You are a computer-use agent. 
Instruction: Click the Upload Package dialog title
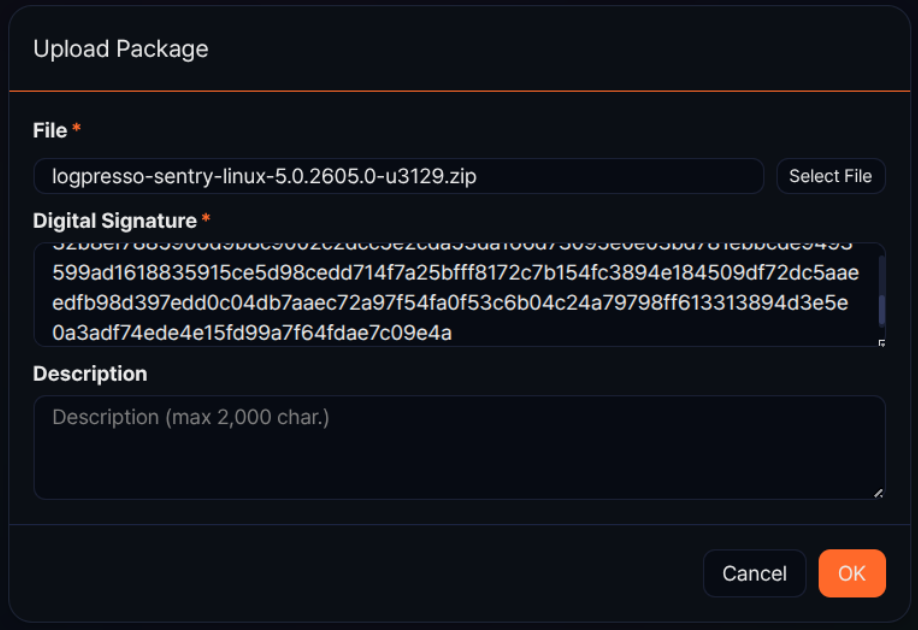(x=121, y=49)
